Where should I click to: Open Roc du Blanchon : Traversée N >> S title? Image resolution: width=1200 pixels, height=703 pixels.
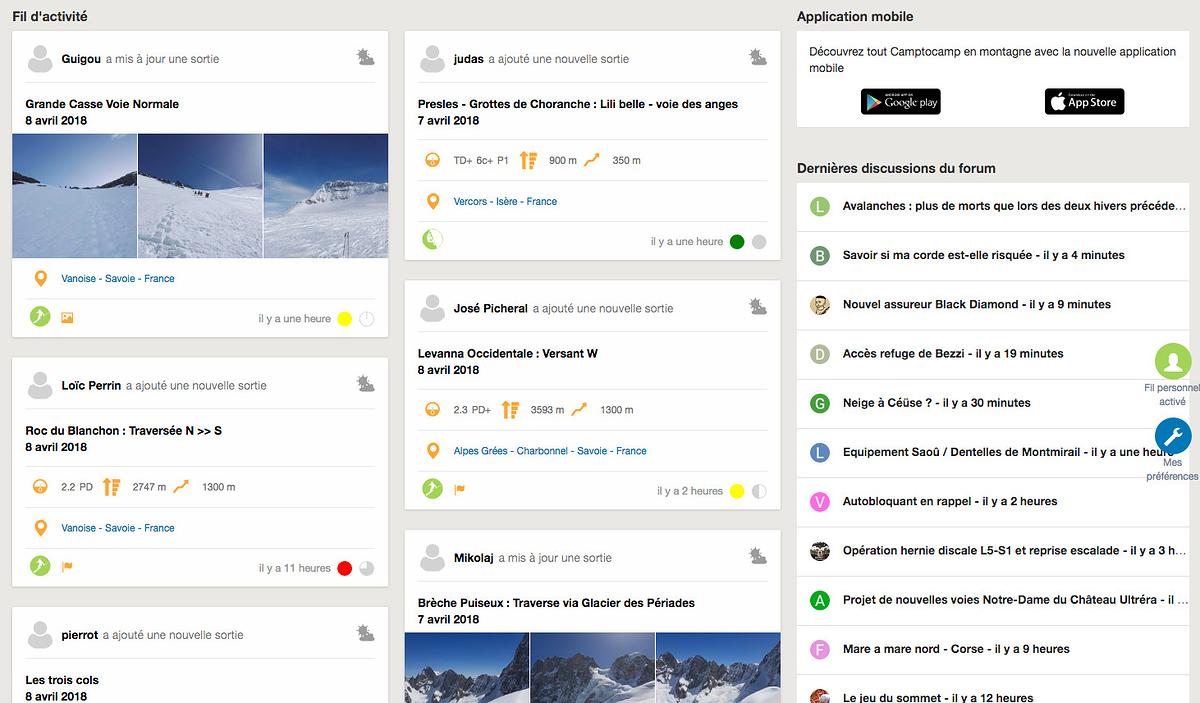(x=123, y=431)
